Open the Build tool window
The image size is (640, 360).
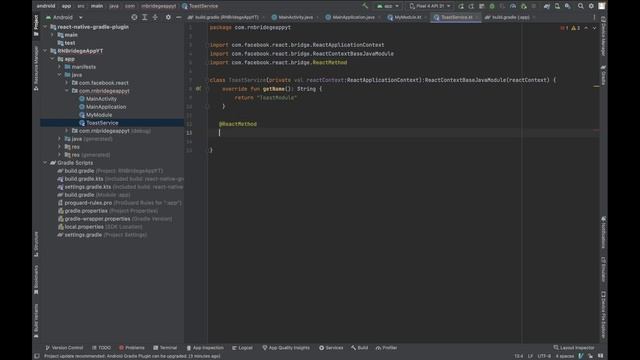359,348
